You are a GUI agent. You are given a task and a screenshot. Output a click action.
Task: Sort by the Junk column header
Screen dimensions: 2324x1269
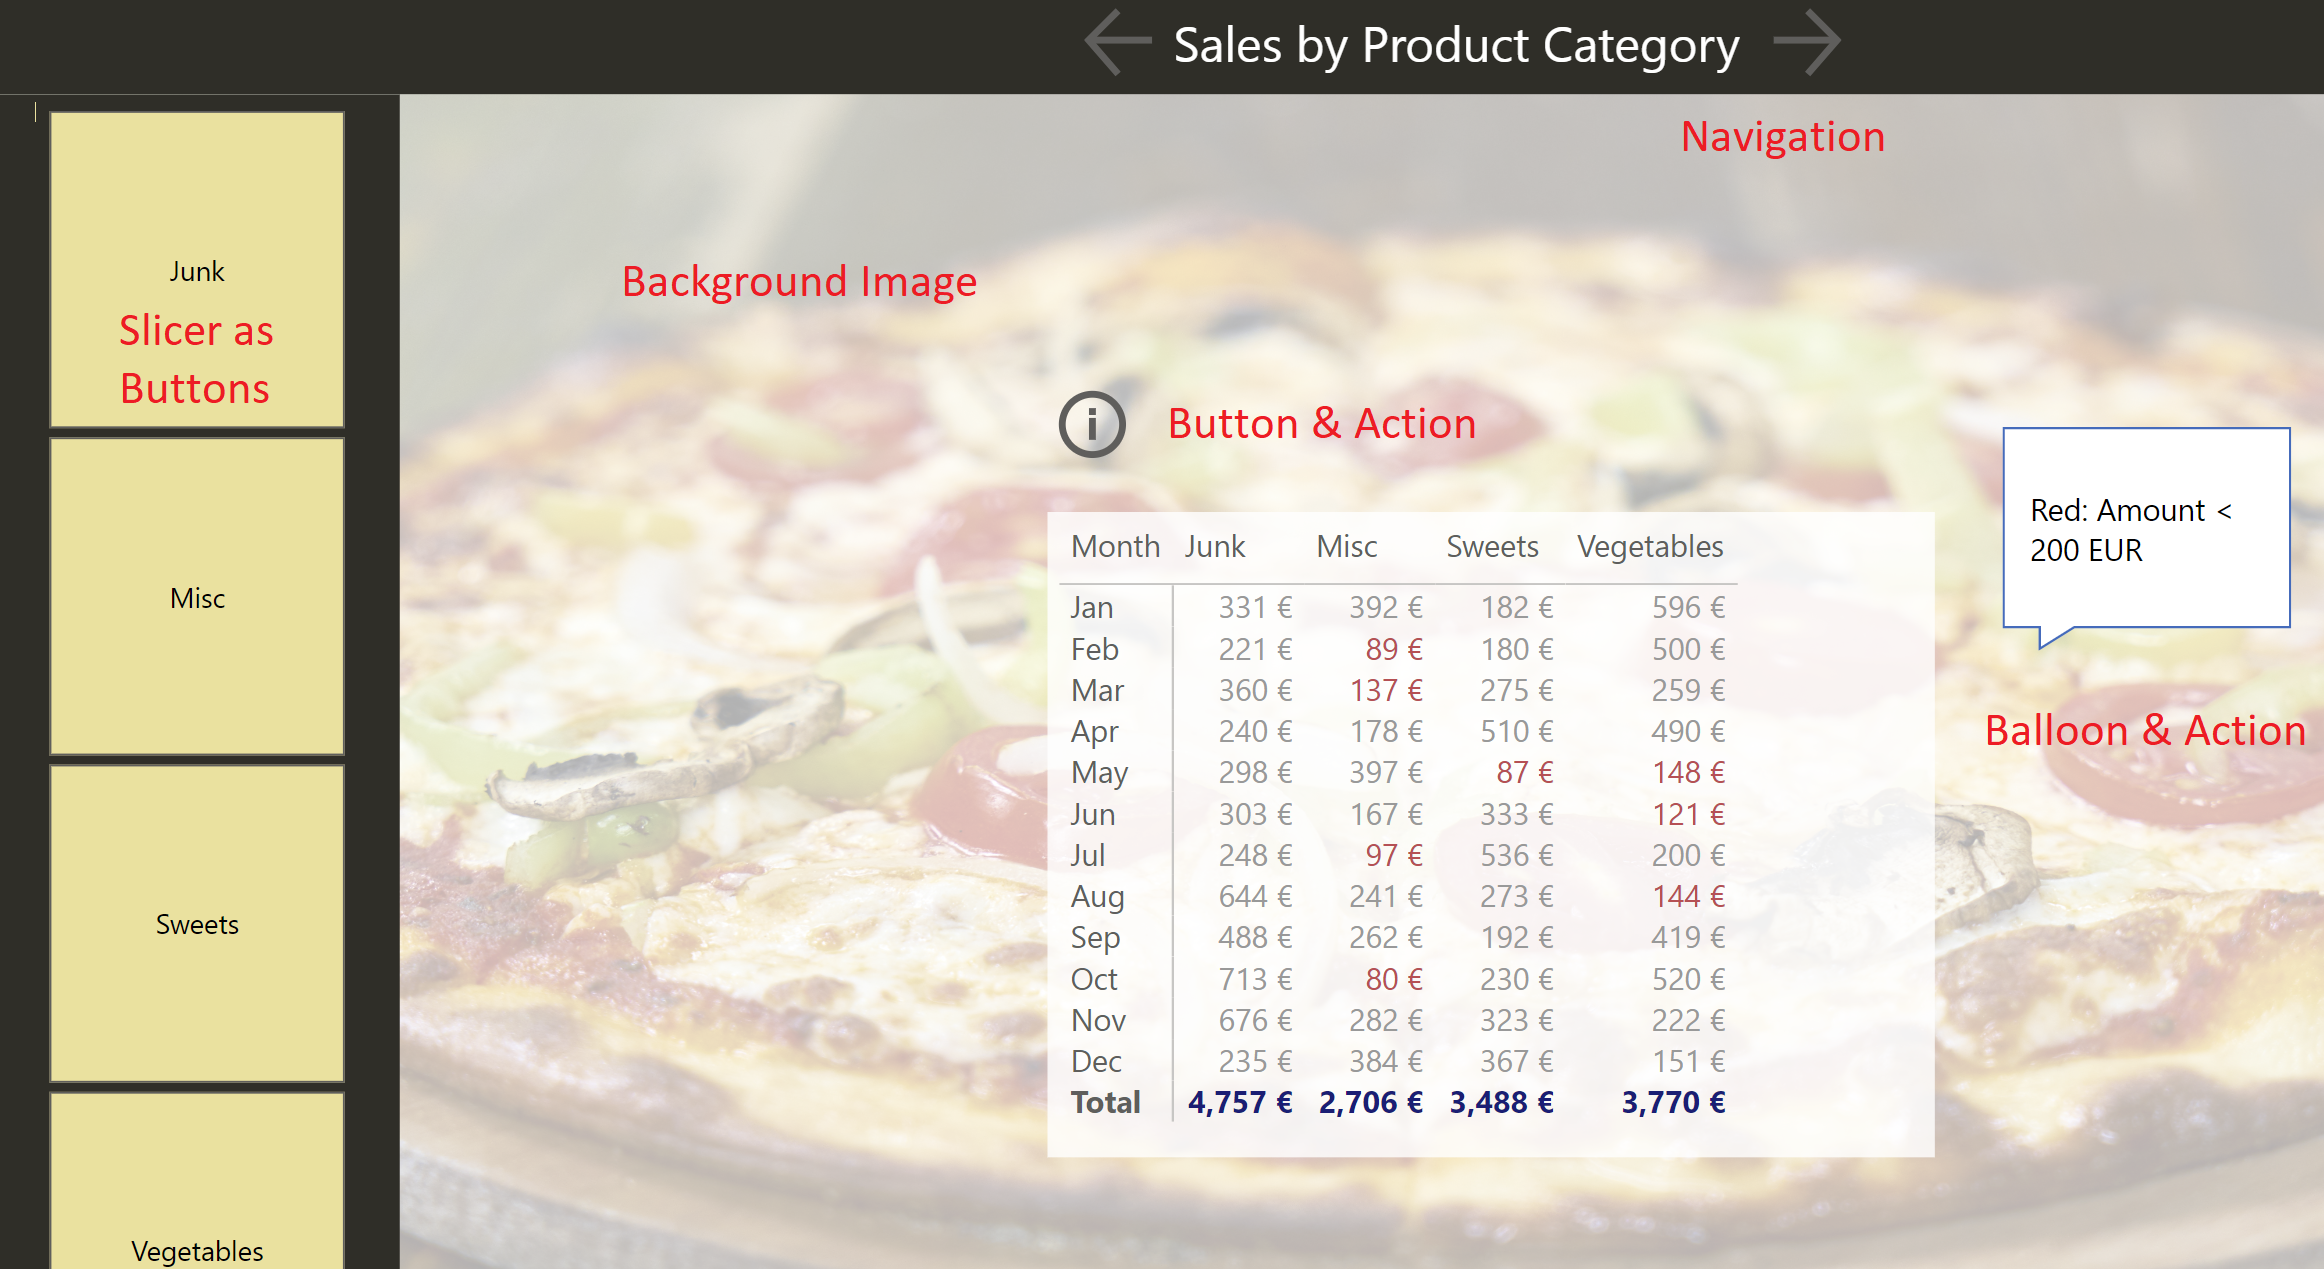click(1214, 547)
